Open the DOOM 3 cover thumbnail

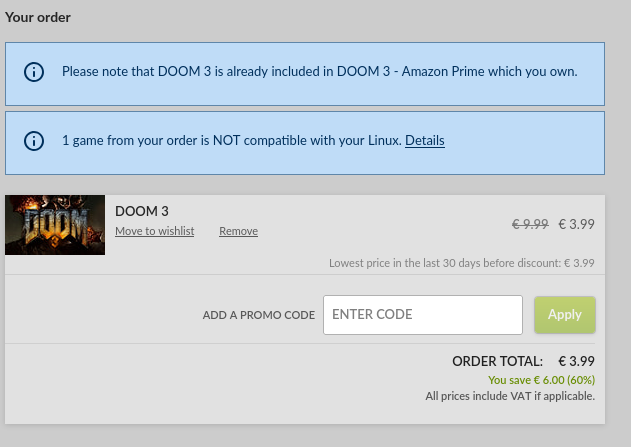coord(55,225)
